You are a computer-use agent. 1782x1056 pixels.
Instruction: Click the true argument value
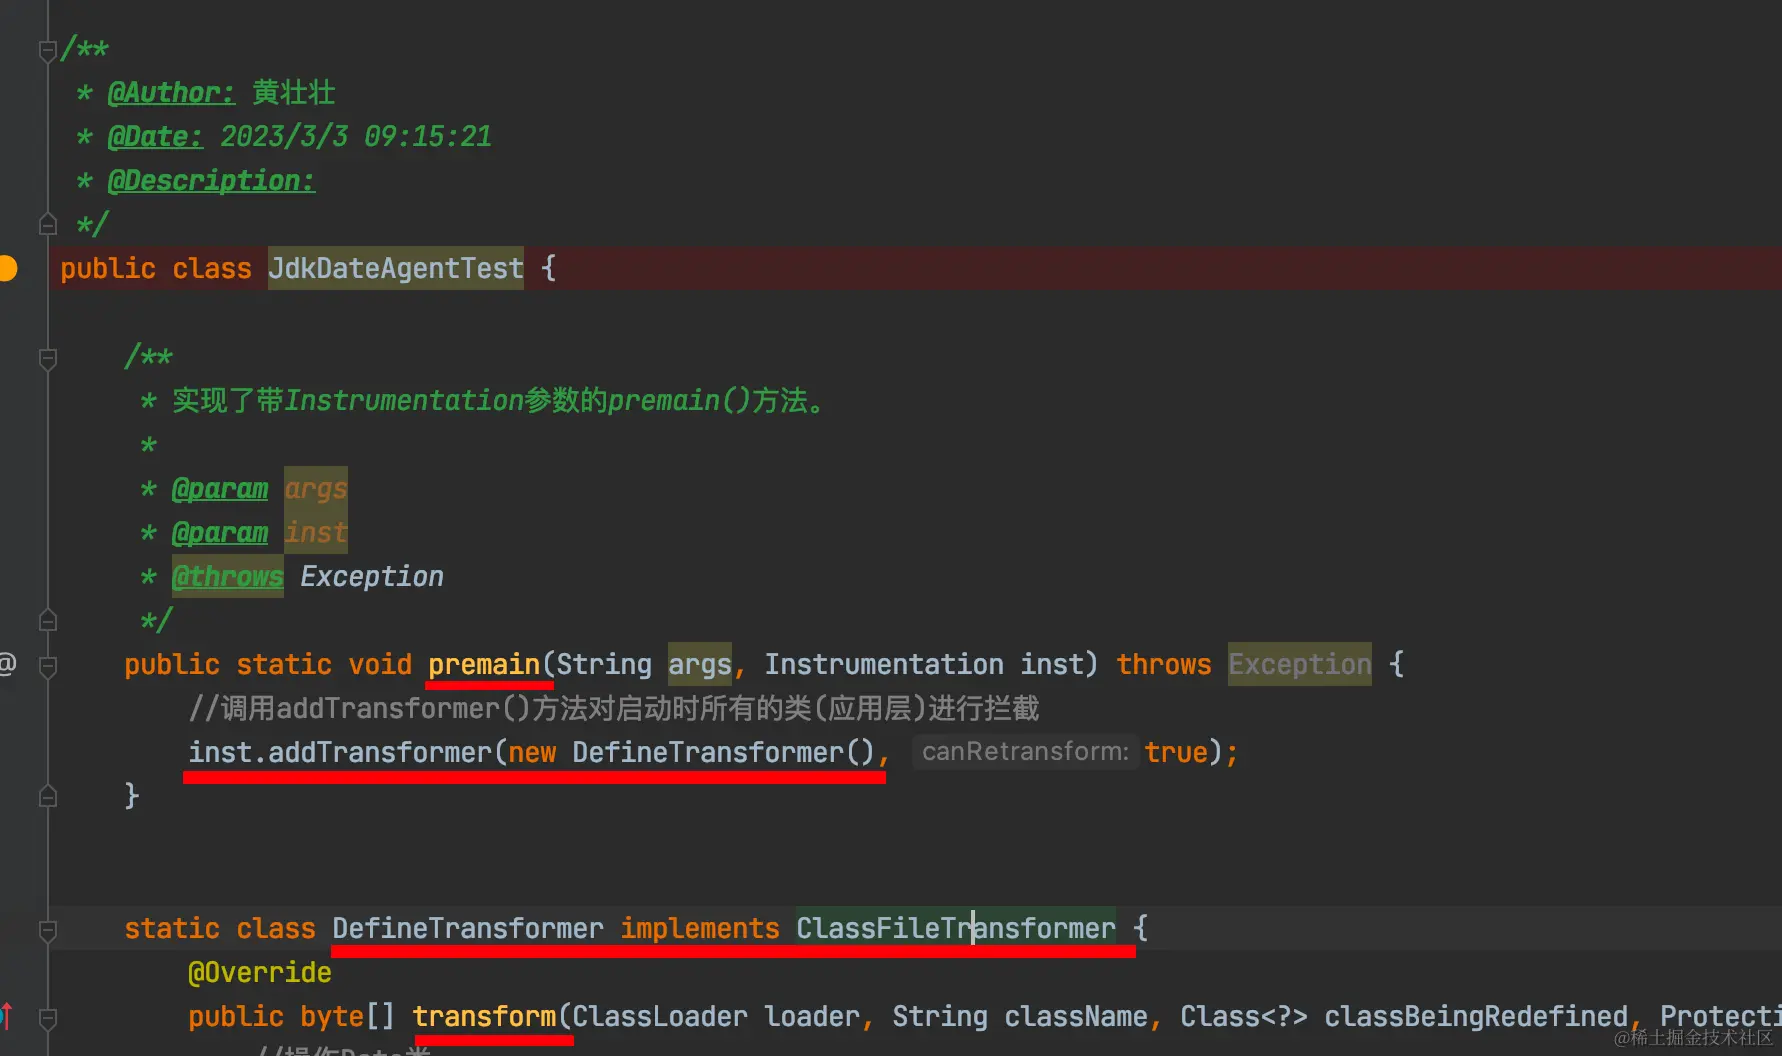1176,752
